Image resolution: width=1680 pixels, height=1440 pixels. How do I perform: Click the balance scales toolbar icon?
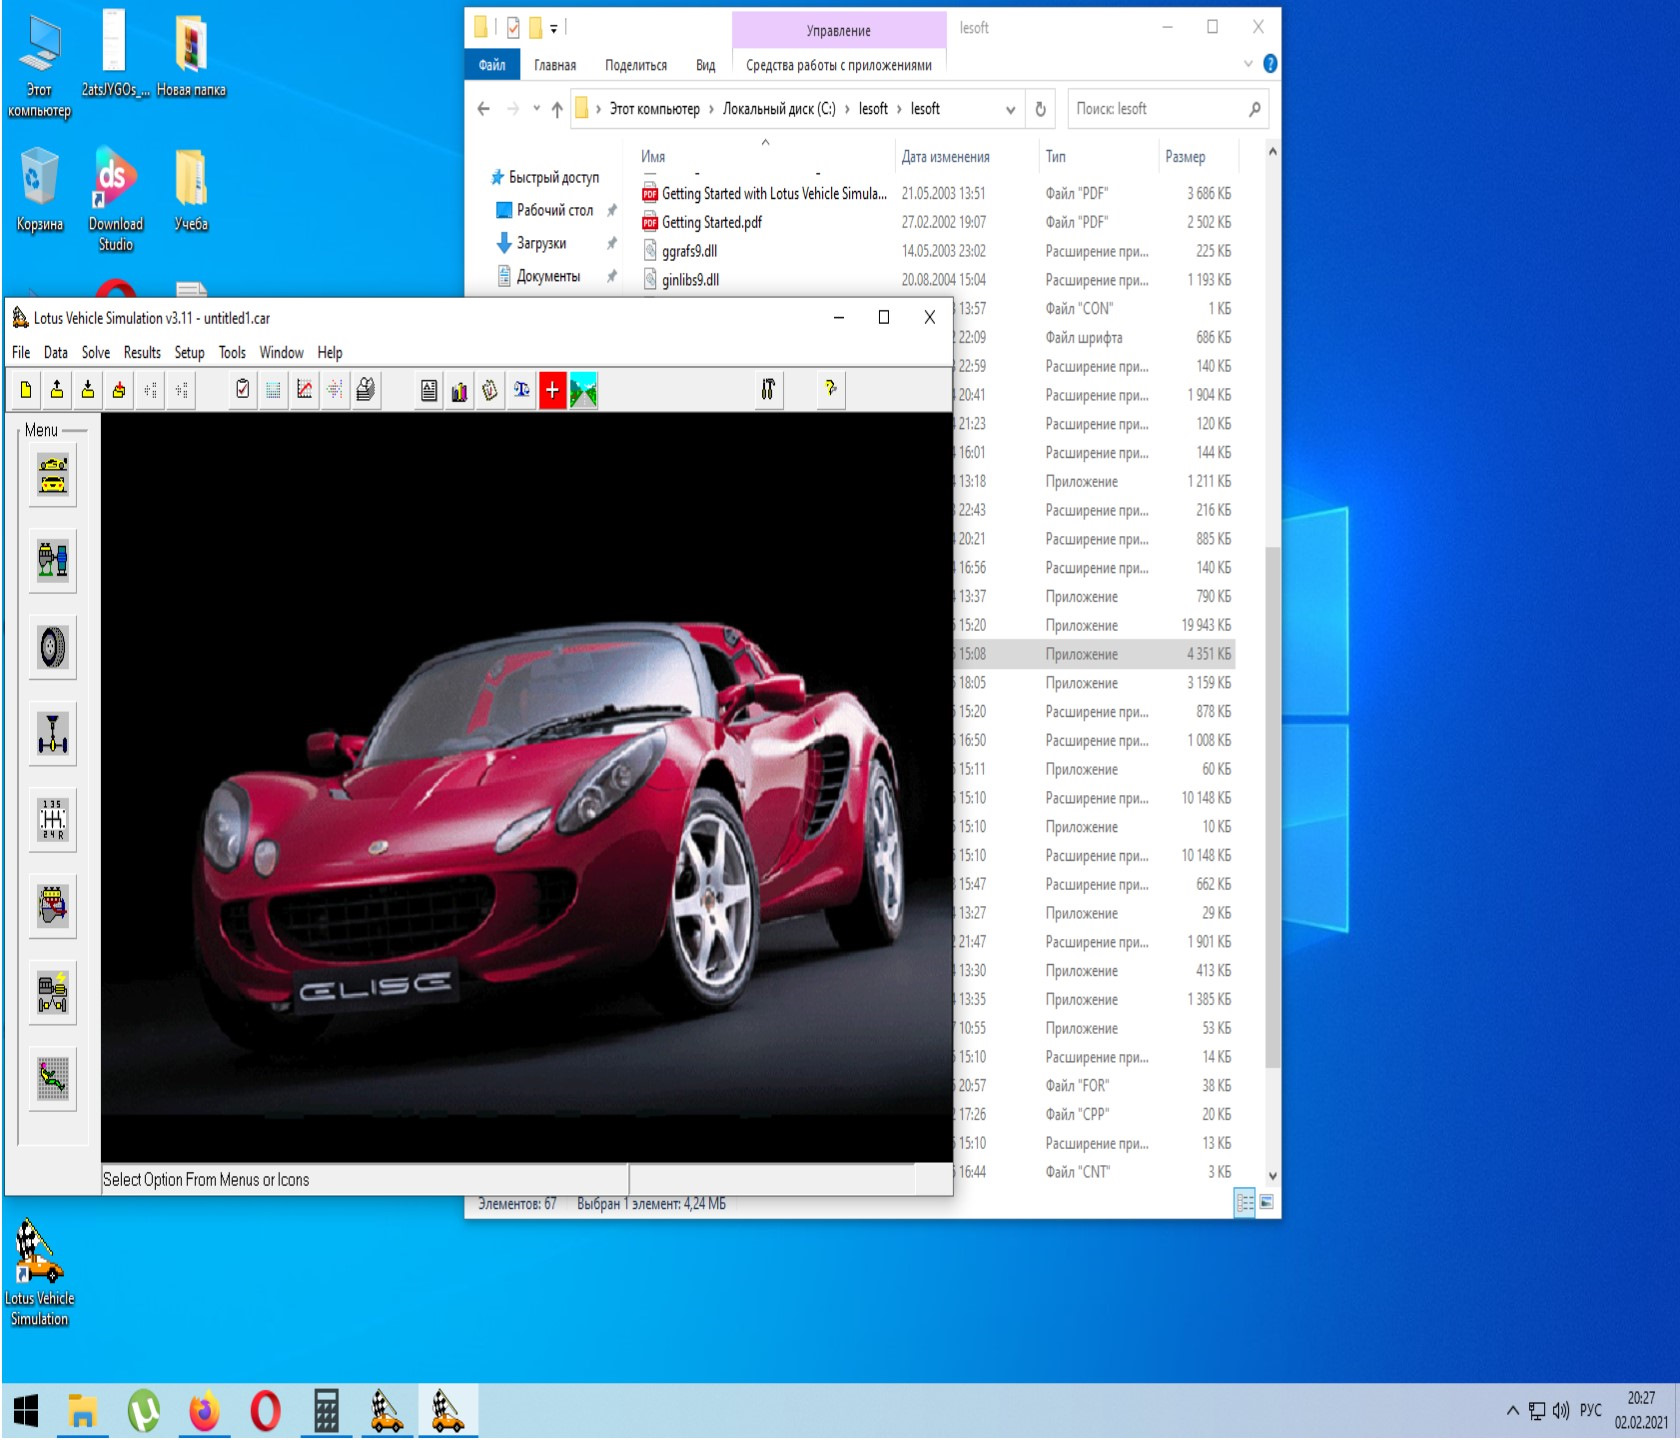coord(521,390)
